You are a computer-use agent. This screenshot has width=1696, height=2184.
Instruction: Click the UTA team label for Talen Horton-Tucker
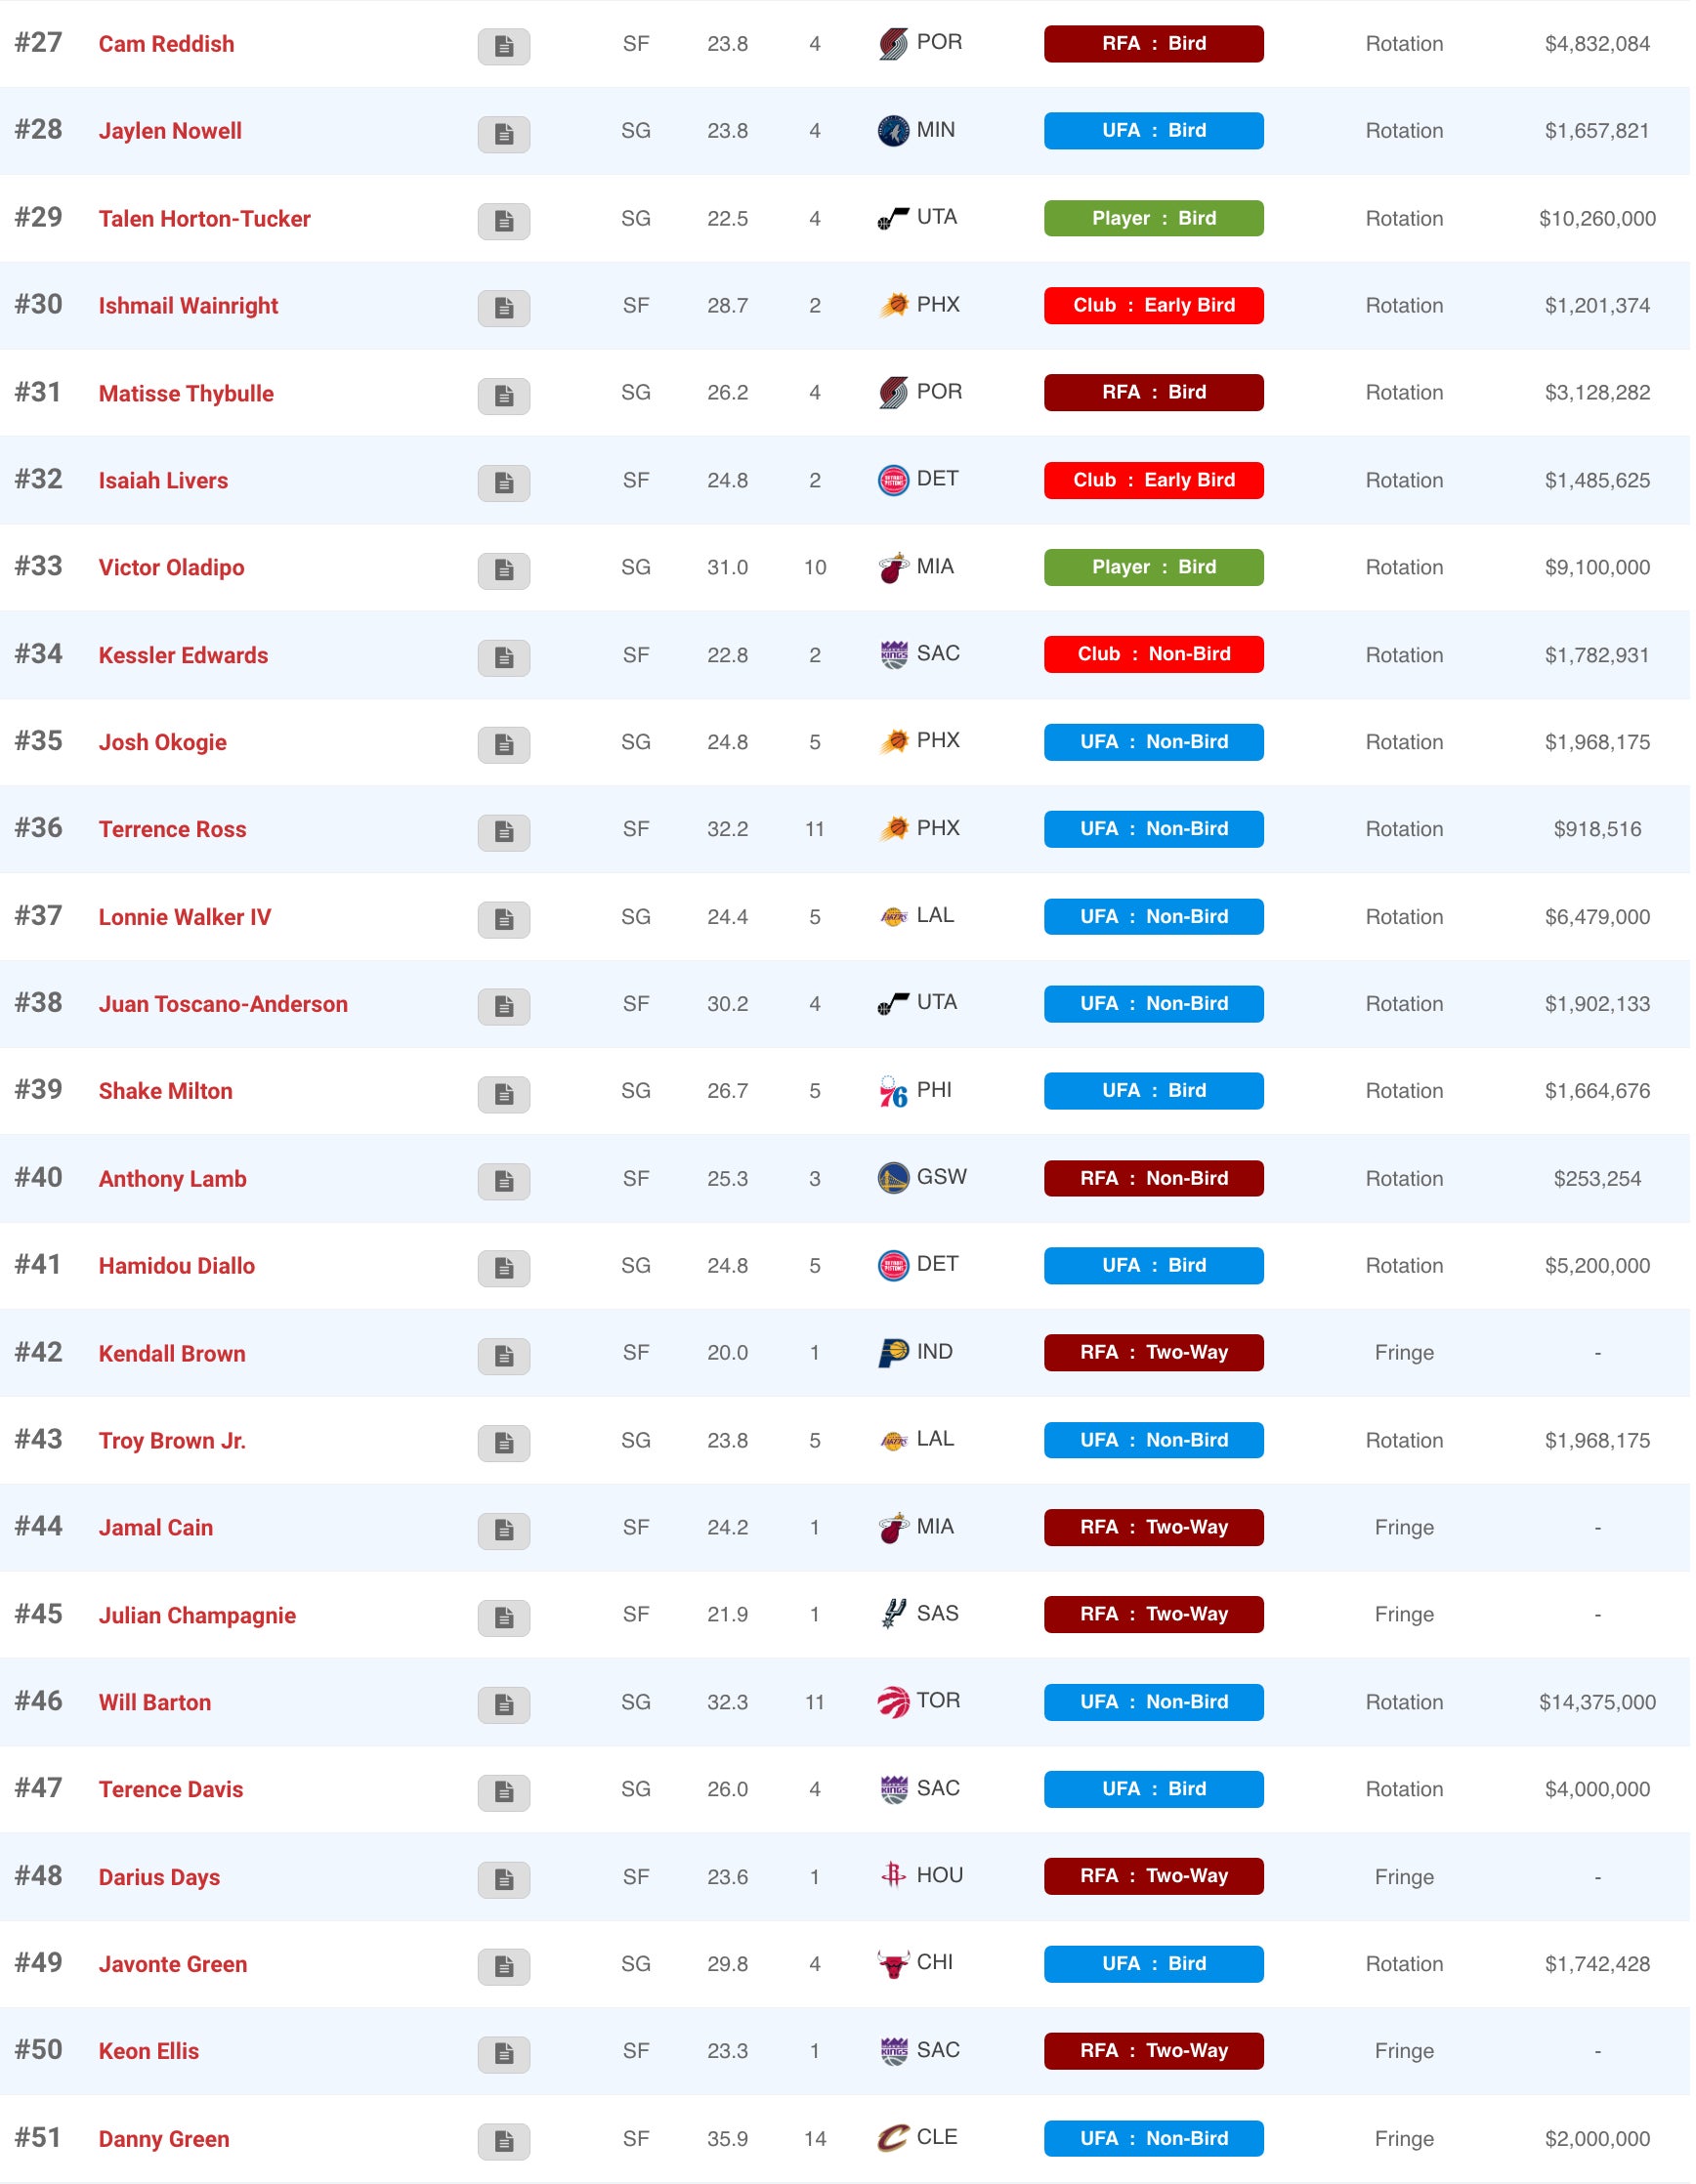937,218
